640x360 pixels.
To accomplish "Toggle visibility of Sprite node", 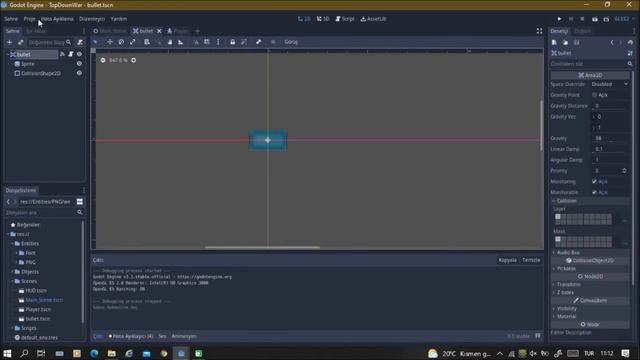I will click(79, 64).
